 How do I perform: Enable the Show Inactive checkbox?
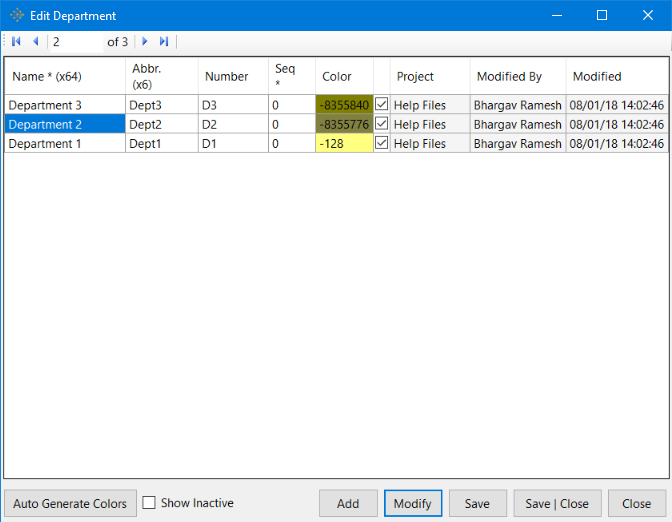point(149,502)
